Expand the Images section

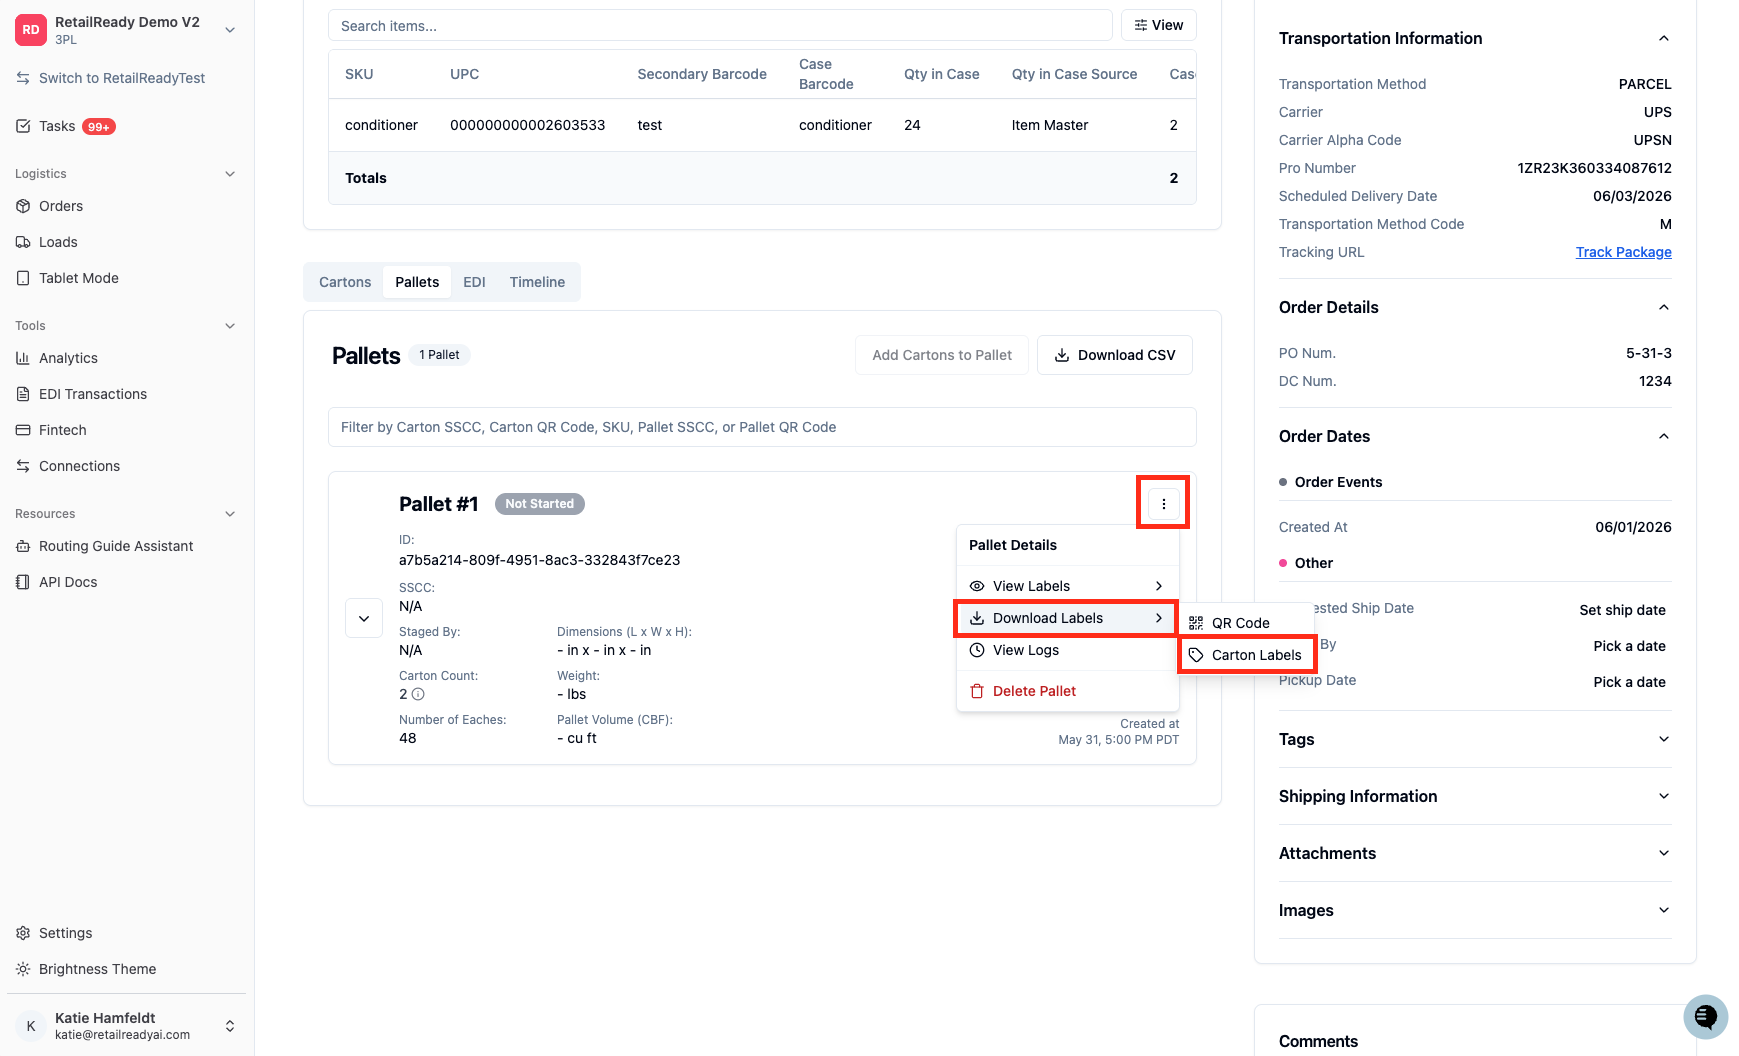click(1664, 910)
